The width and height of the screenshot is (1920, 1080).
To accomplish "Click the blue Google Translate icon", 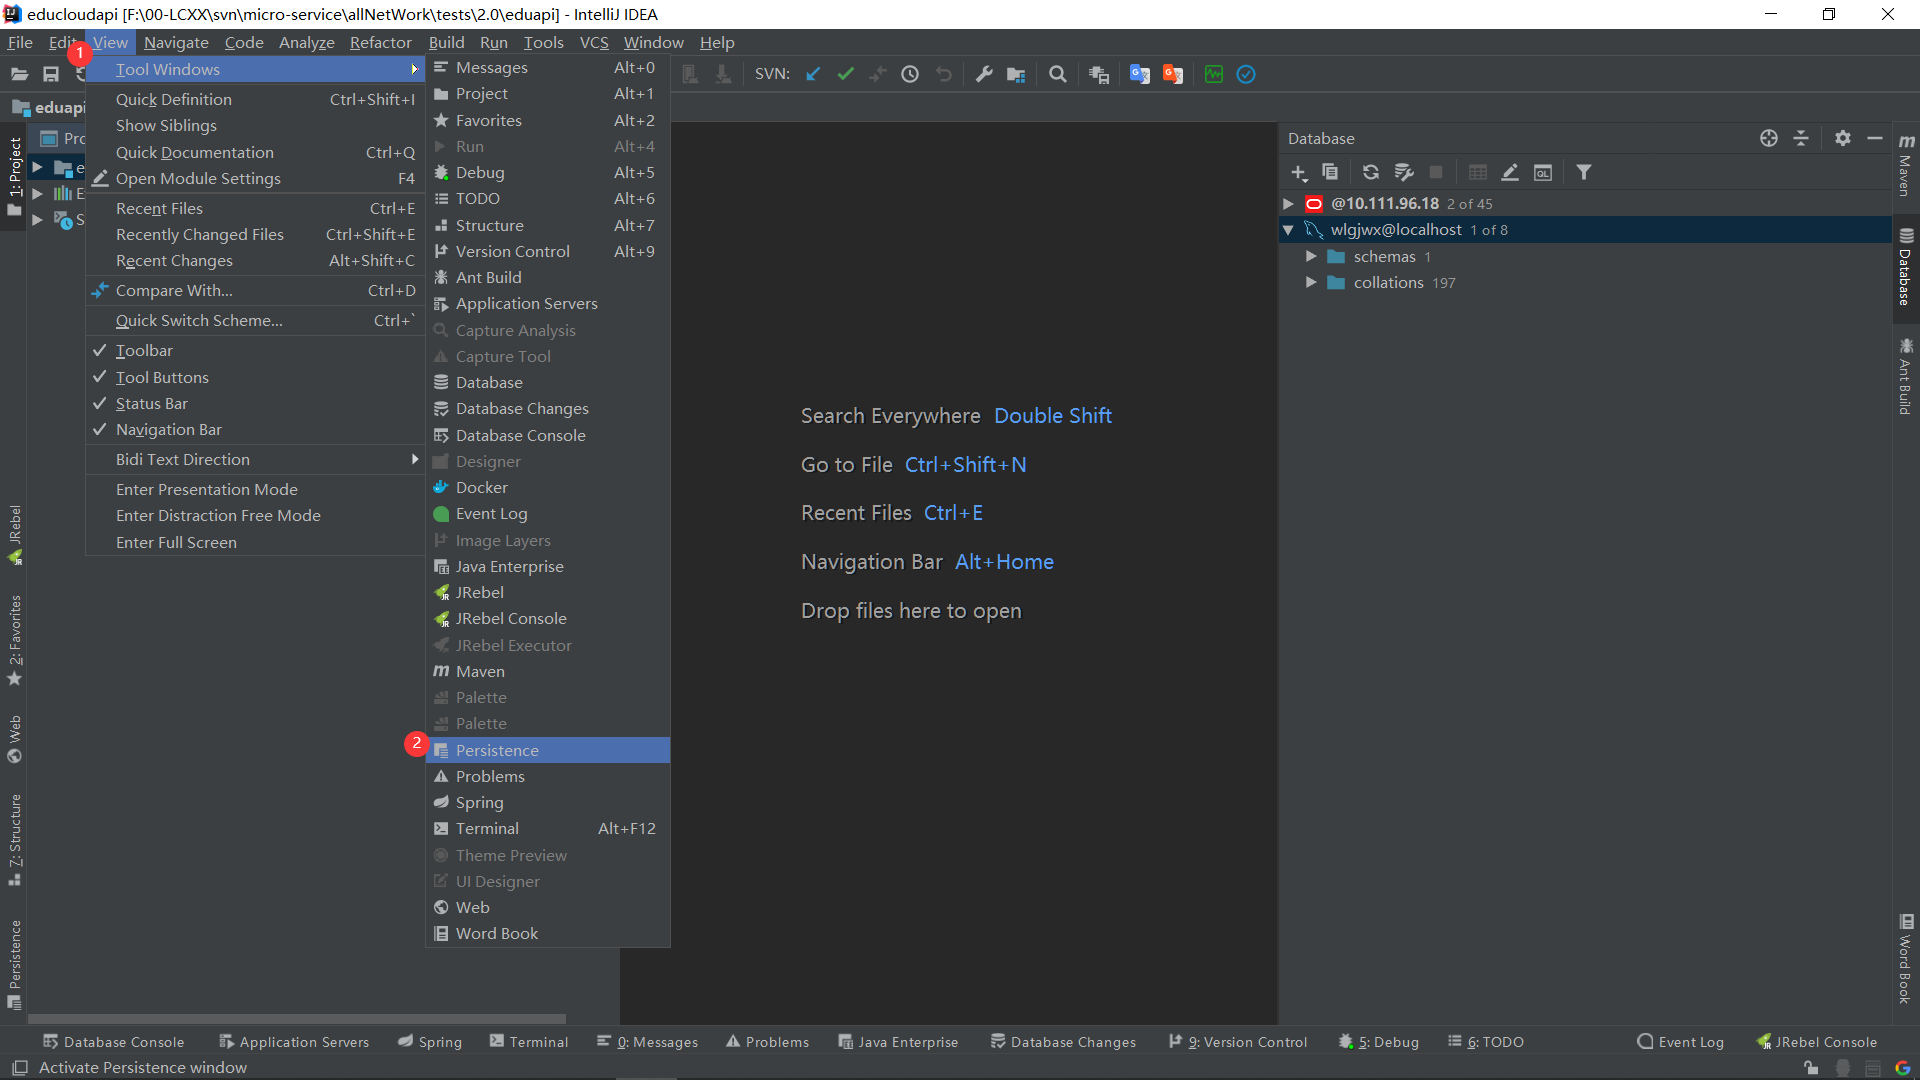I will 1140,74.
